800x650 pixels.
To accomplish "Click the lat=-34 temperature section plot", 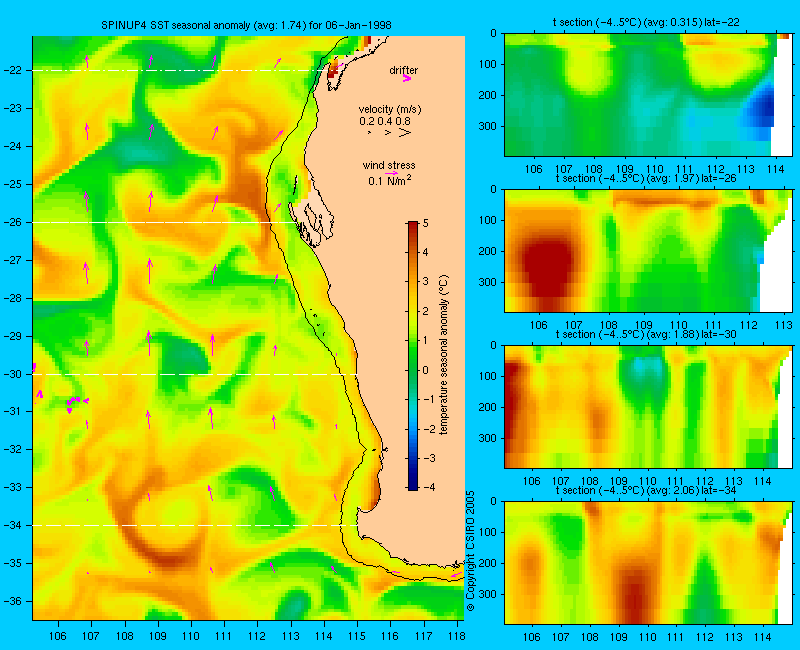I will click(x=647, y=563).
